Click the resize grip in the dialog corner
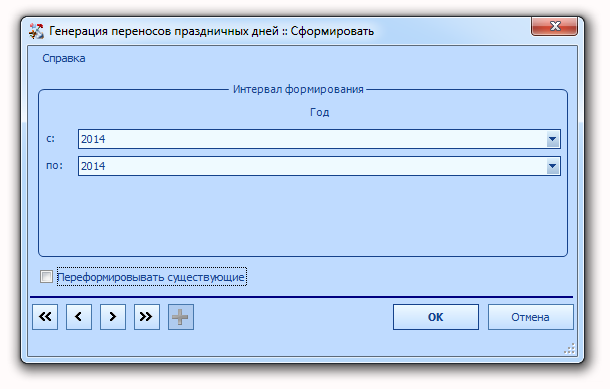This screenshot has height=389, width=610. coord(569,349)
